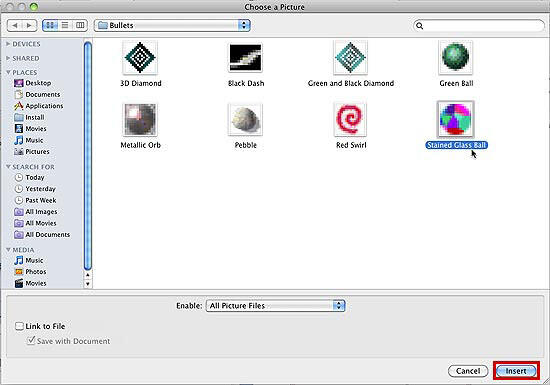Open Desktop in the sidebar

click(33, 83)
